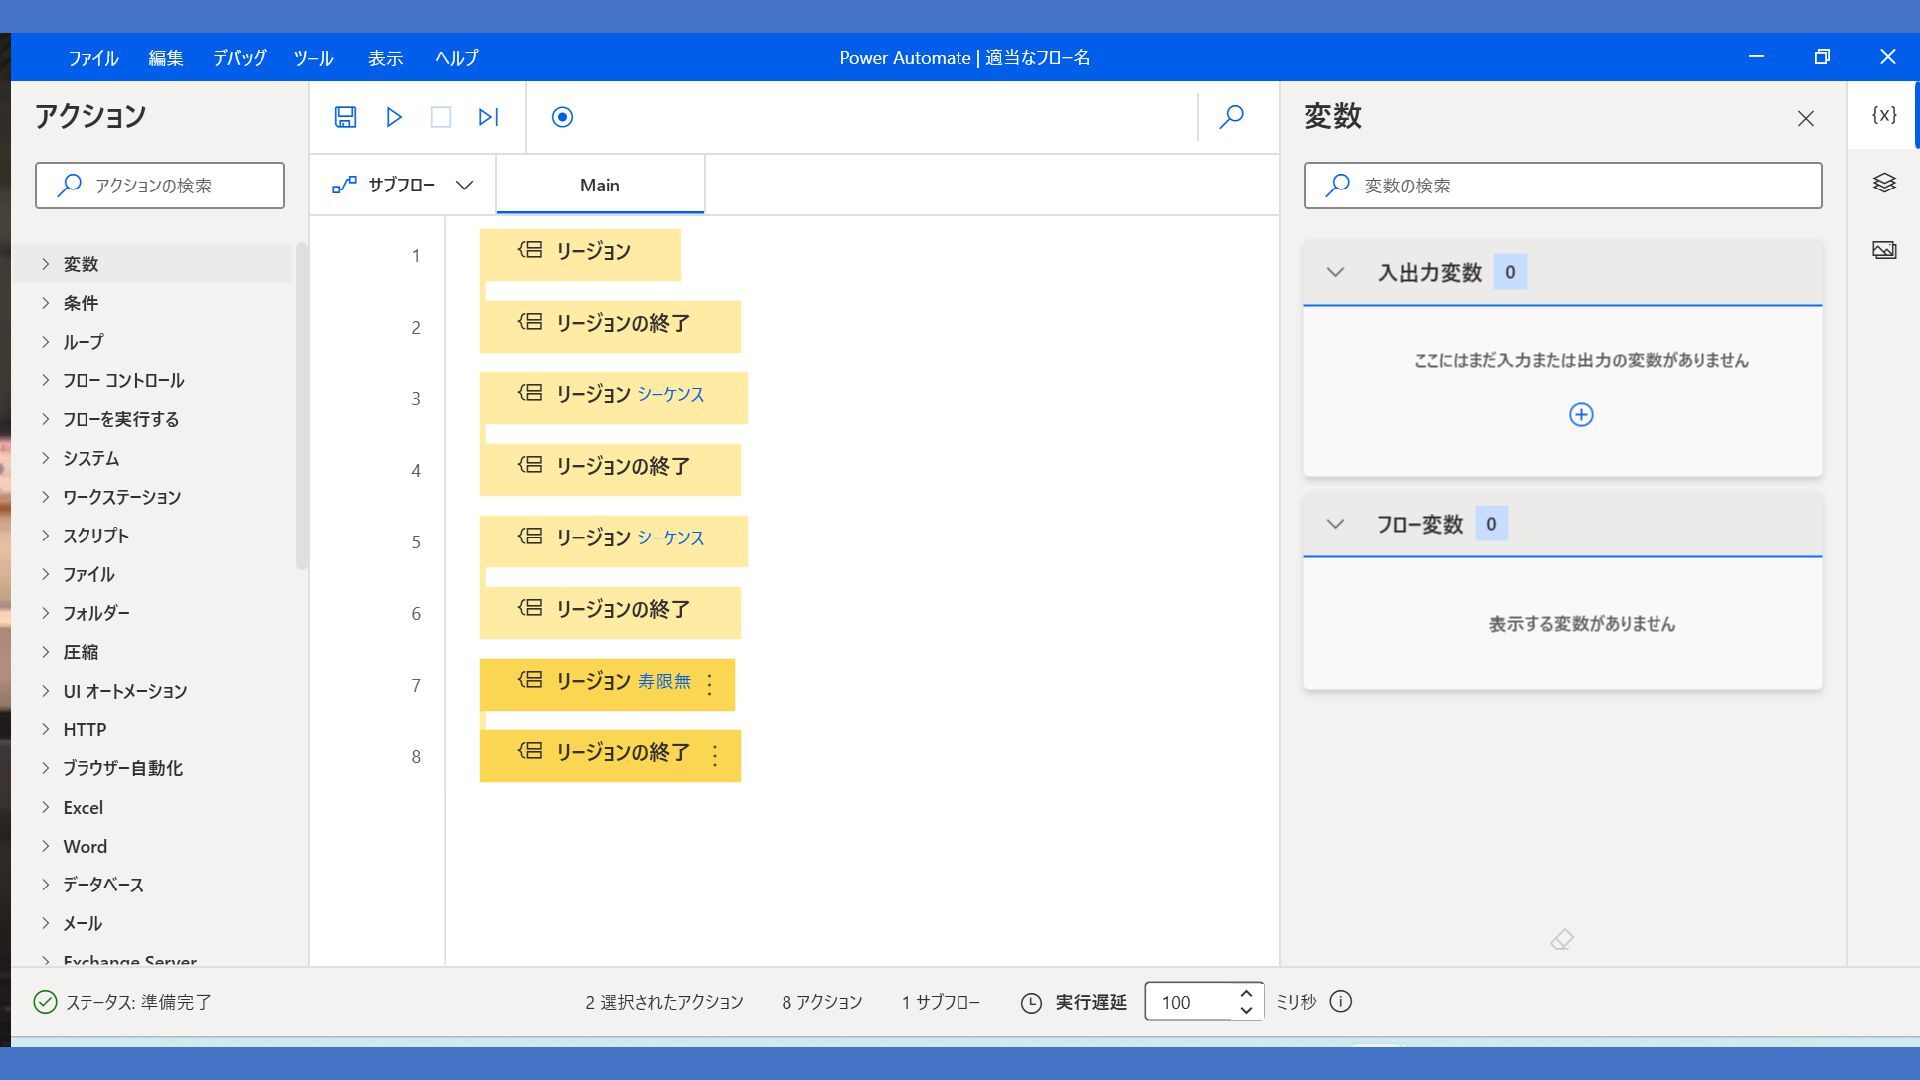Click the execution delay info icon
1920x1080 pixels.
click(x=1341, y=1001)
